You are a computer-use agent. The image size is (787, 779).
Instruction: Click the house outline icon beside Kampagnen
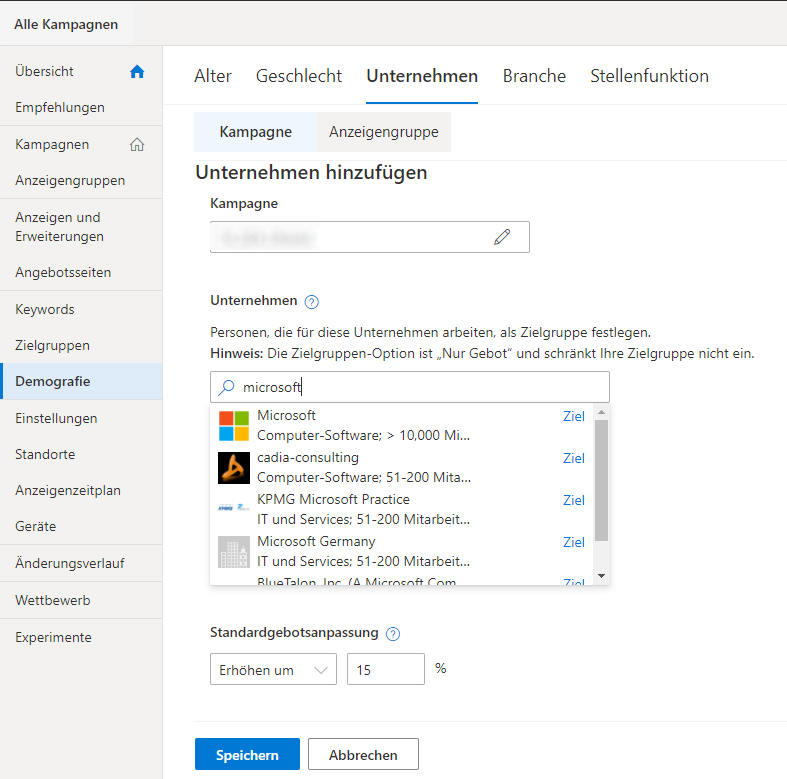click(x=137, y=145)
